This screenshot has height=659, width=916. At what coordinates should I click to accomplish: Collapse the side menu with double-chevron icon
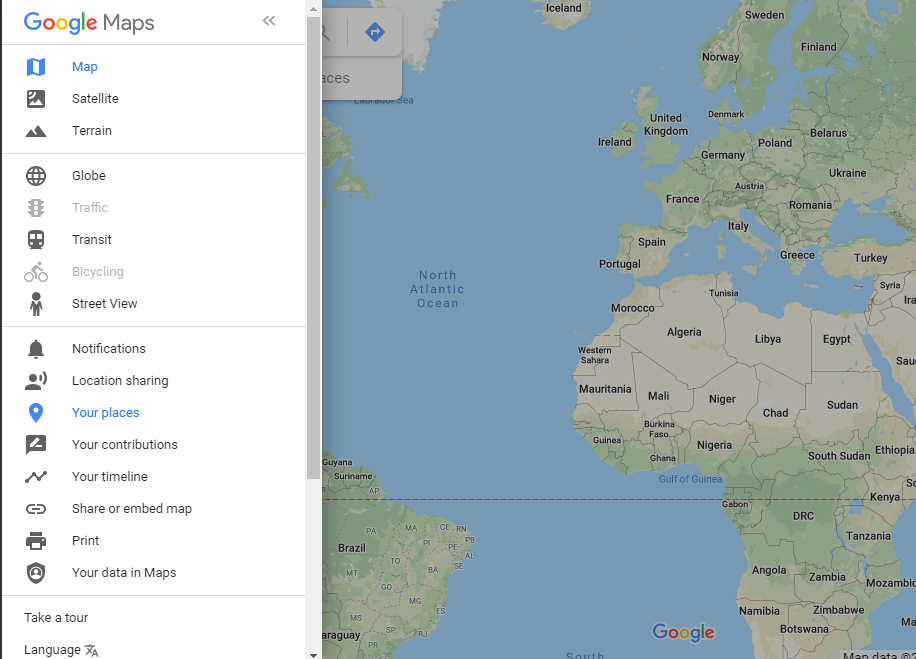coord(269,21)
